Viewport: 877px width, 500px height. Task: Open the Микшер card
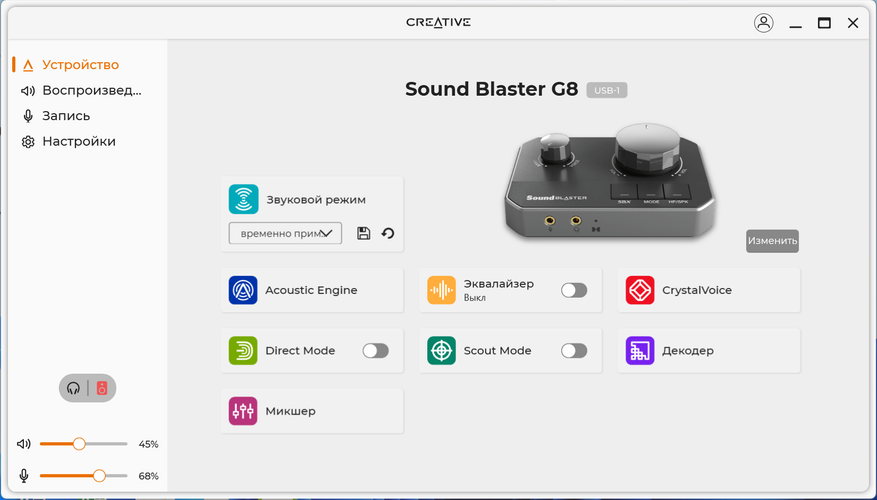click(312, 411)
